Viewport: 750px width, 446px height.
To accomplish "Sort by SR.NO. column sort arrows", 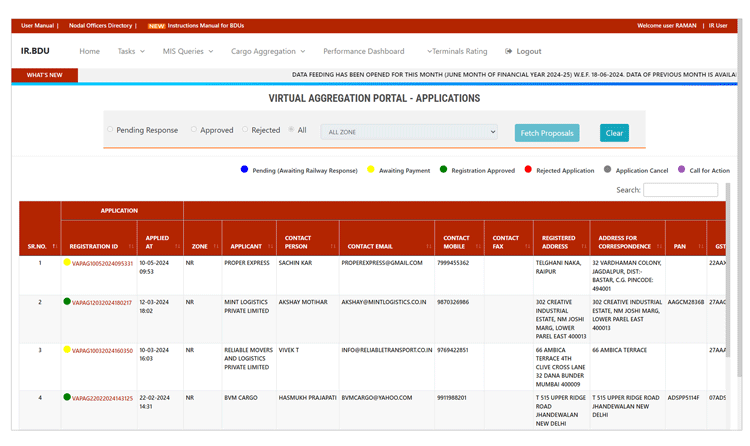I will pos(55,246).
